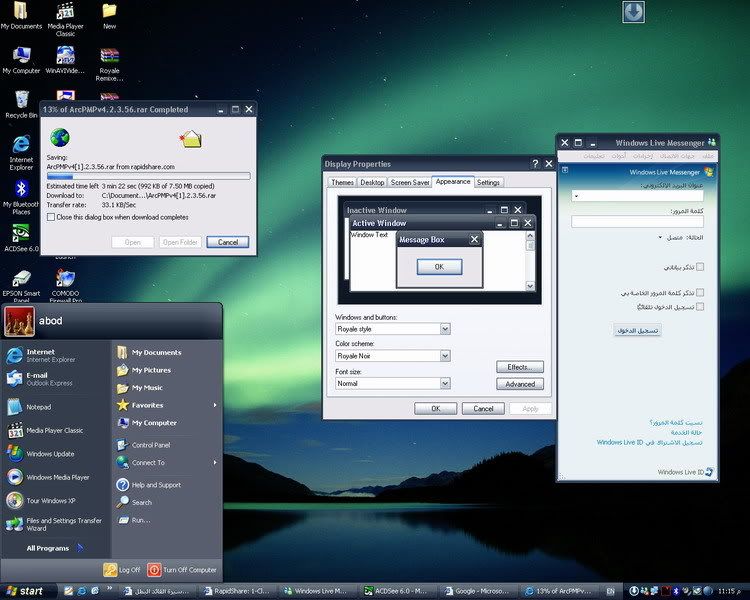Open the Recycle Bin desktop icon

(x=21, y=104)
